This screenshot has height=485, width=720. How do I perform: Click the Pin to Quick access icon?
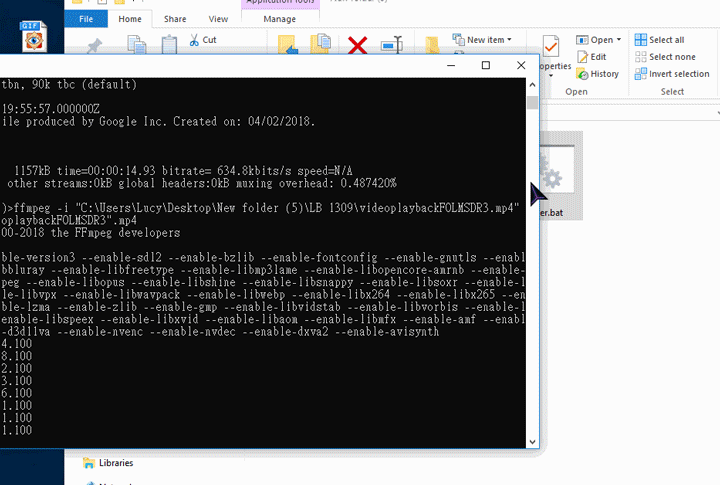coord(95,46)
